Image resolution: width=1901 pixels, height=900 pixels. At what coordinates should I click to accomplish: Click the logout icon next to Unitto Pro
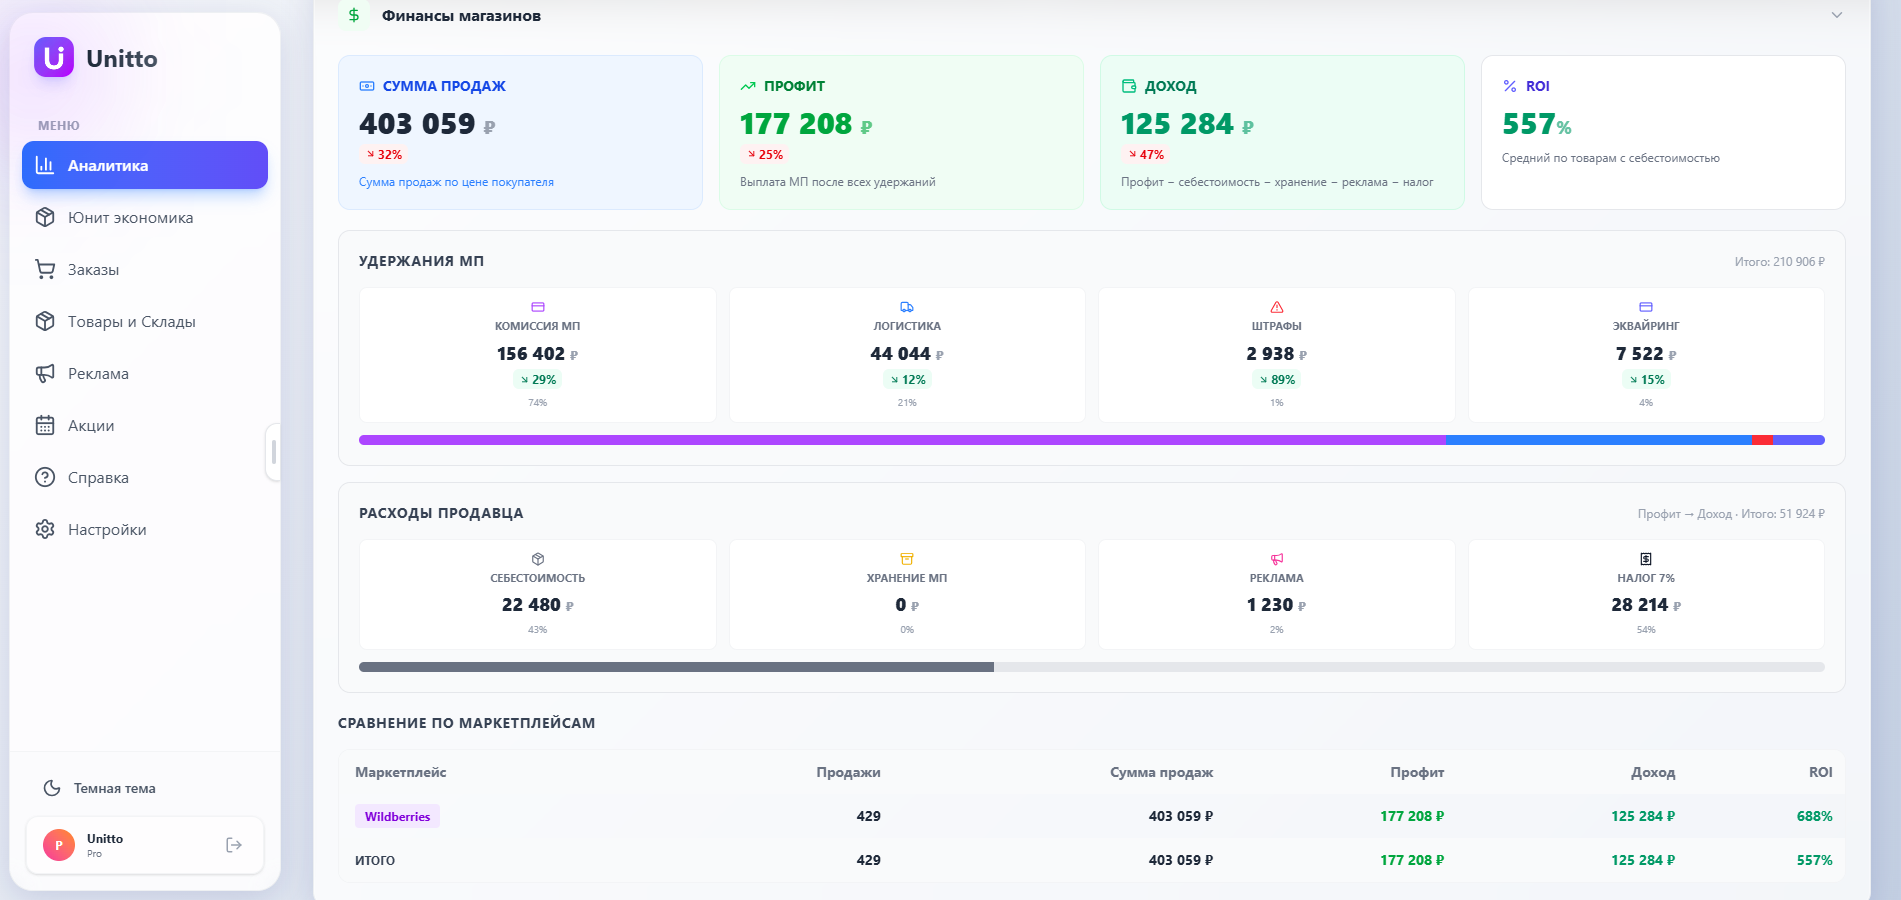point(234,845)
